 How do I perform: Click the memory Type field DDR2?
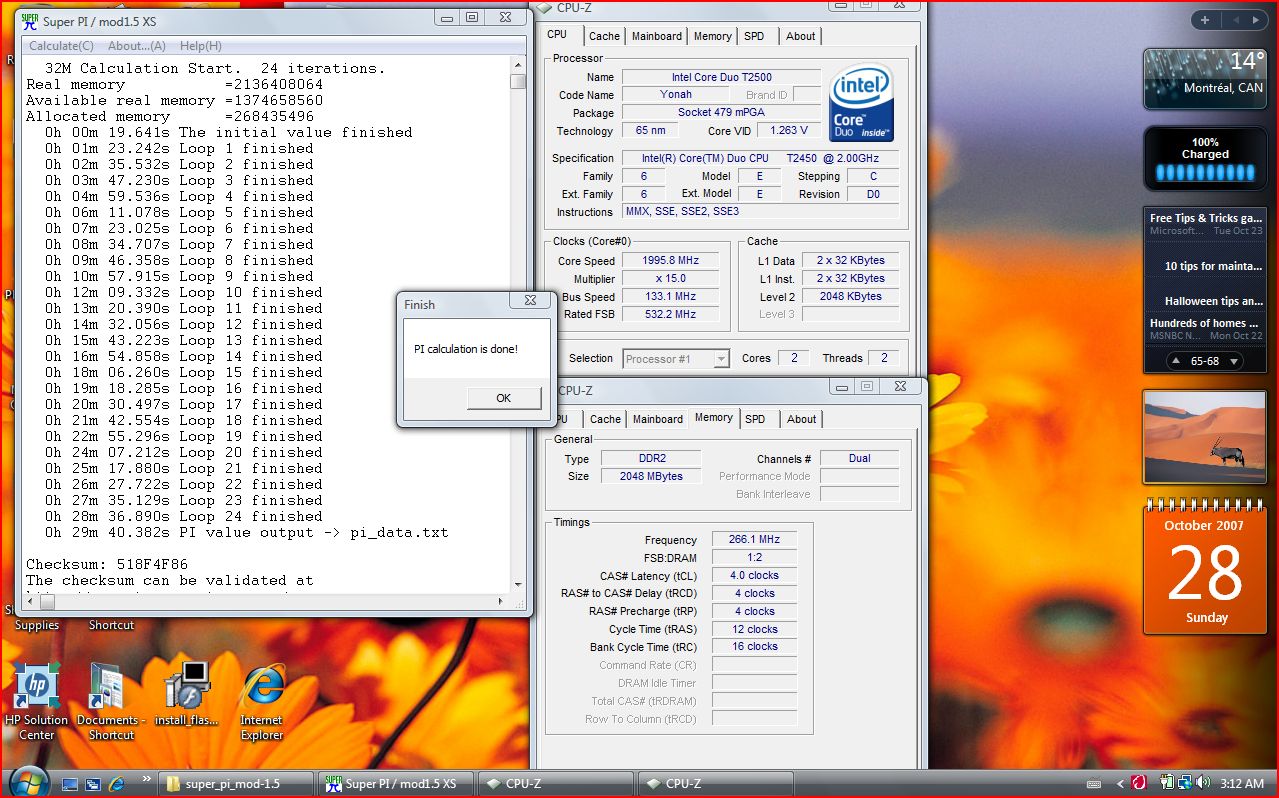(x=650, y=458)
